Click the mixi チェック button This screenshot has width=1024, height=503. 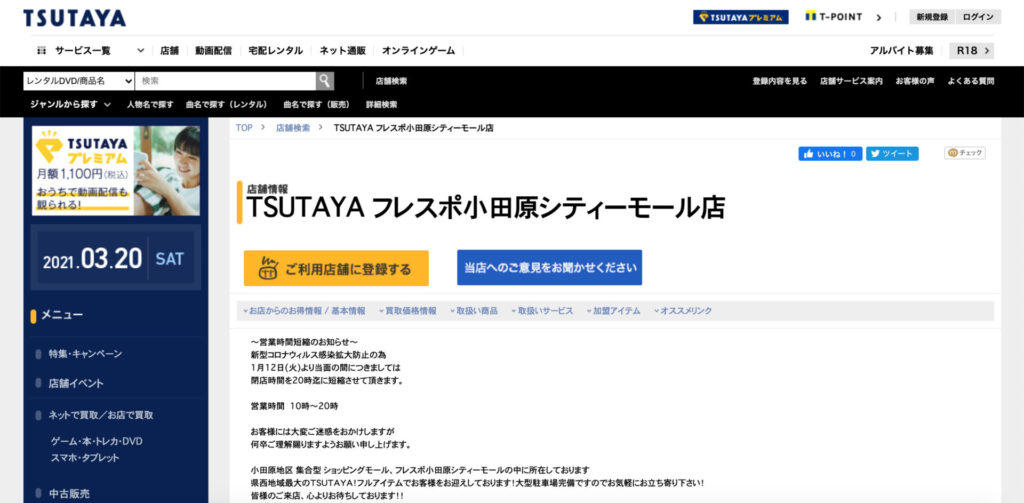point(965,153)
